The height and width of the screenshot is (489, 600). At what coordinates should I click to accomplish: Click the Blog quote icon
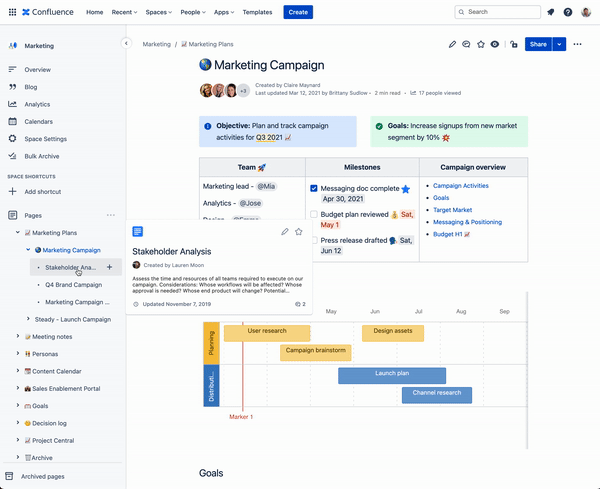click(13, 87)
